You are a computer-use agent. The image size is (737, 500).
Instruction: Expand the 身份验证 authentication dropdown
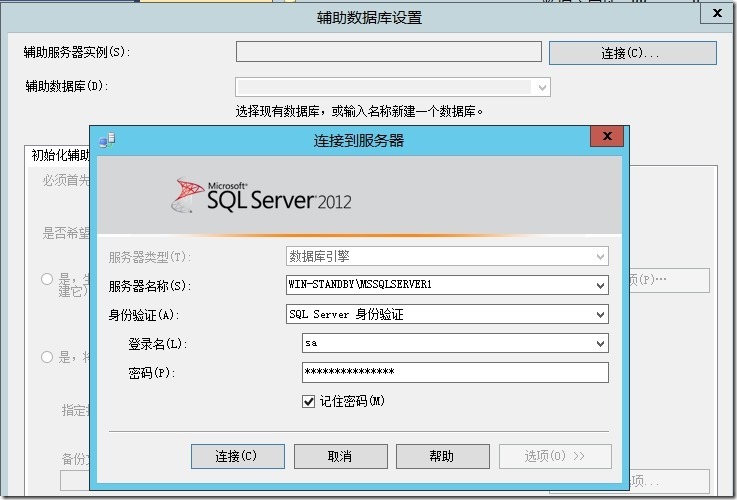(600, 314)
